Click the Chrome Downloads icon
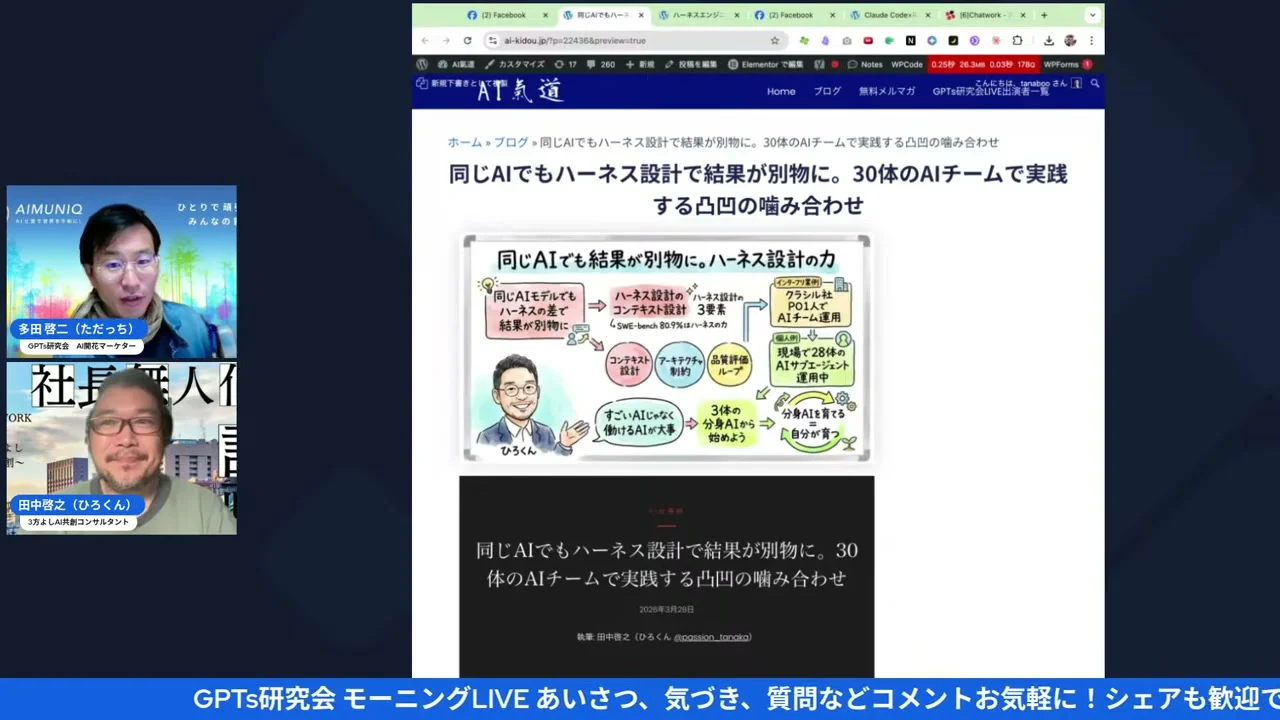The height and width of the screenshot is (720, 1280). [1049, 40]
